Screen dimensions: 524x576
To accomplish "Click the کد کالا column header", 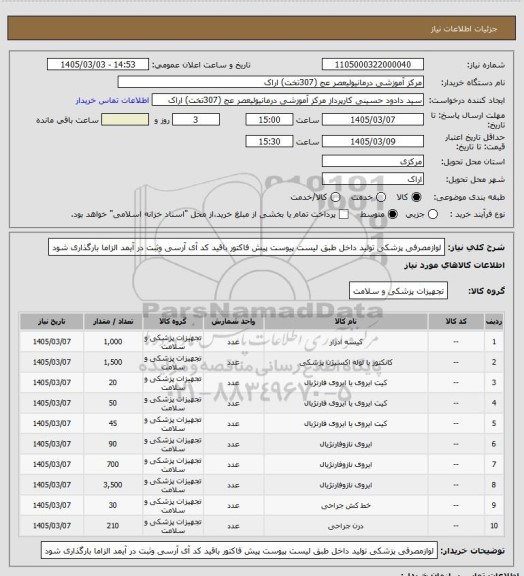I will (x=456, y=322).
